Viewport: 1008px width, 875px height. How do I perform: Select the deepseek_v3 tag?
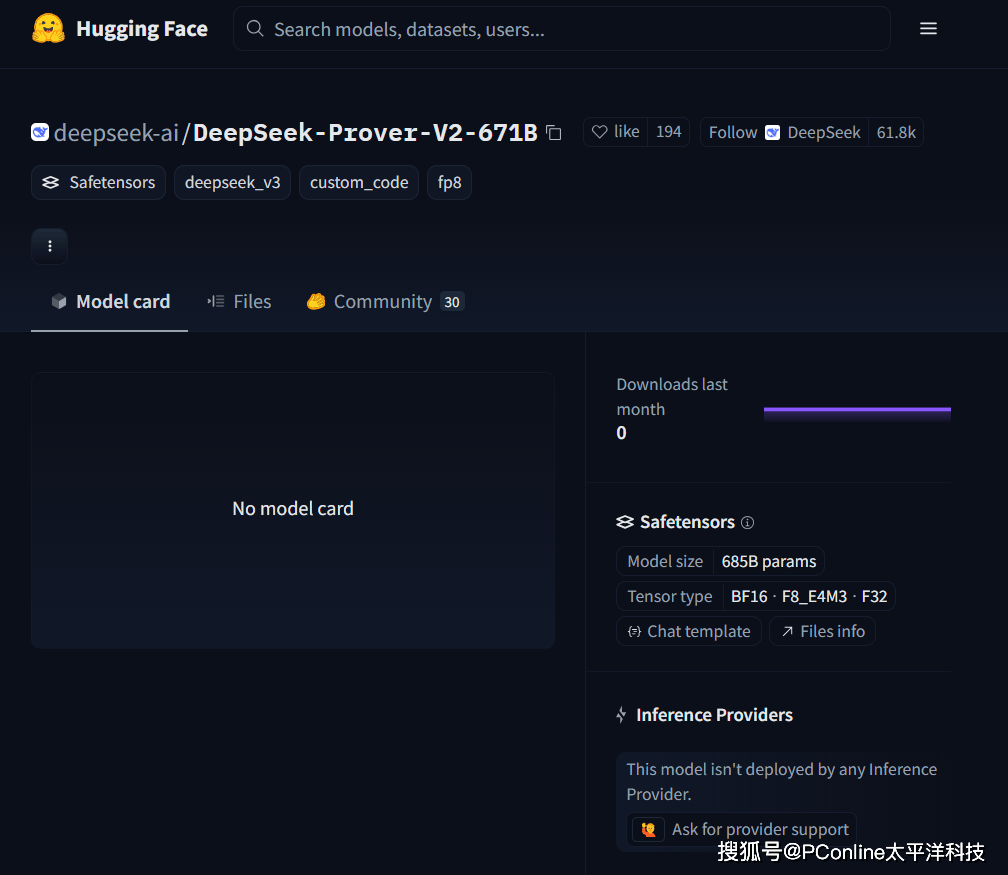click(x=232, y=182)
